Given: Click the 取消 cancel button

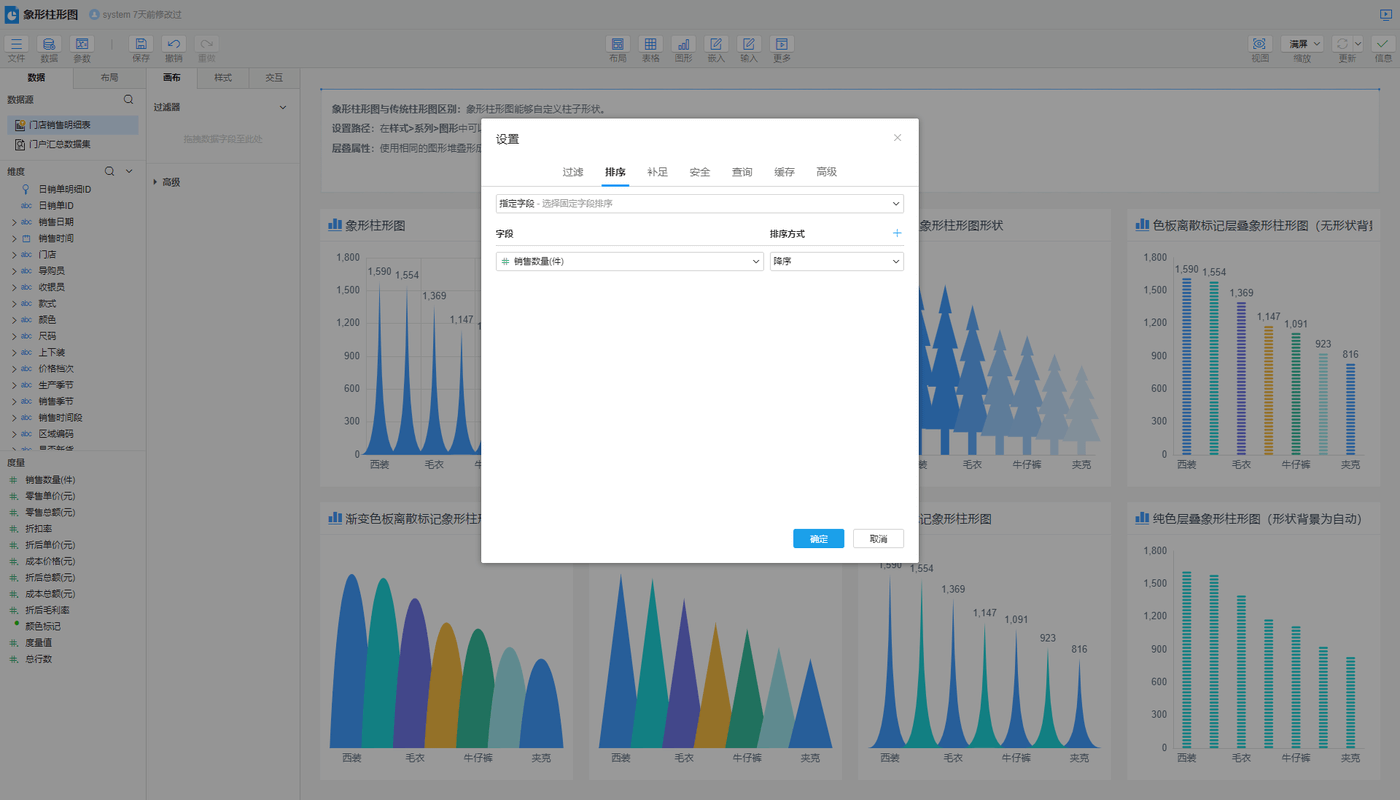Looking at the screenshot, I should [x=878, y=539].
